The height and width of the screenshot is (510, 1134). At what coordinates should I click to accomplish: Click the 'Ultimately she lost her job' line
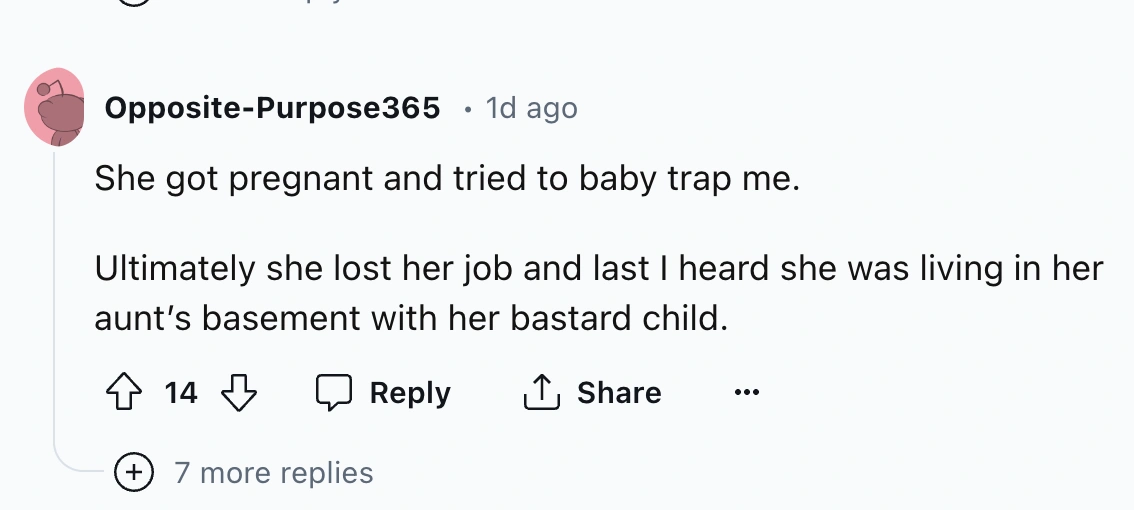(x=598, y=268)
